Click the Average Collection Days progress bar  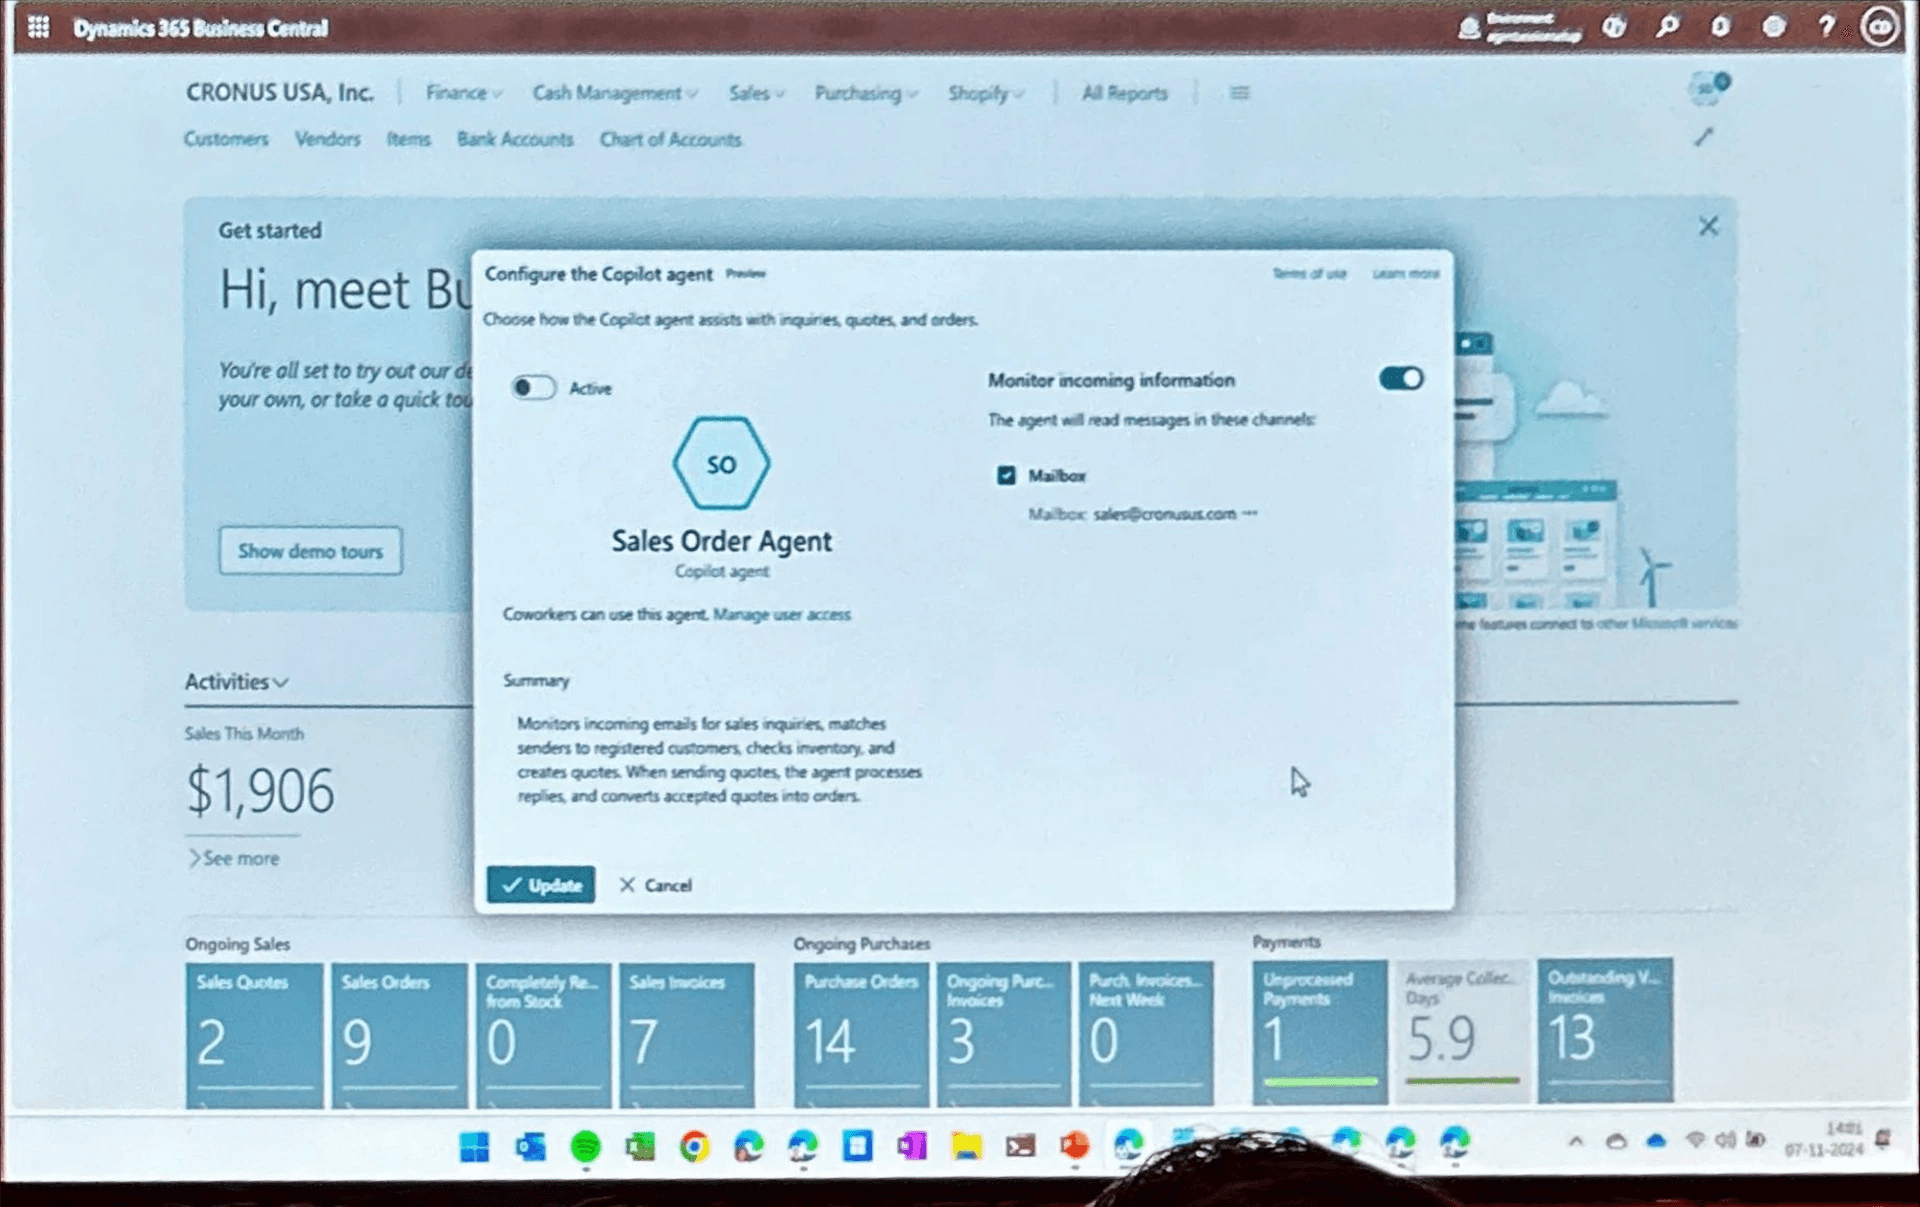[x=1462, y=1080]
